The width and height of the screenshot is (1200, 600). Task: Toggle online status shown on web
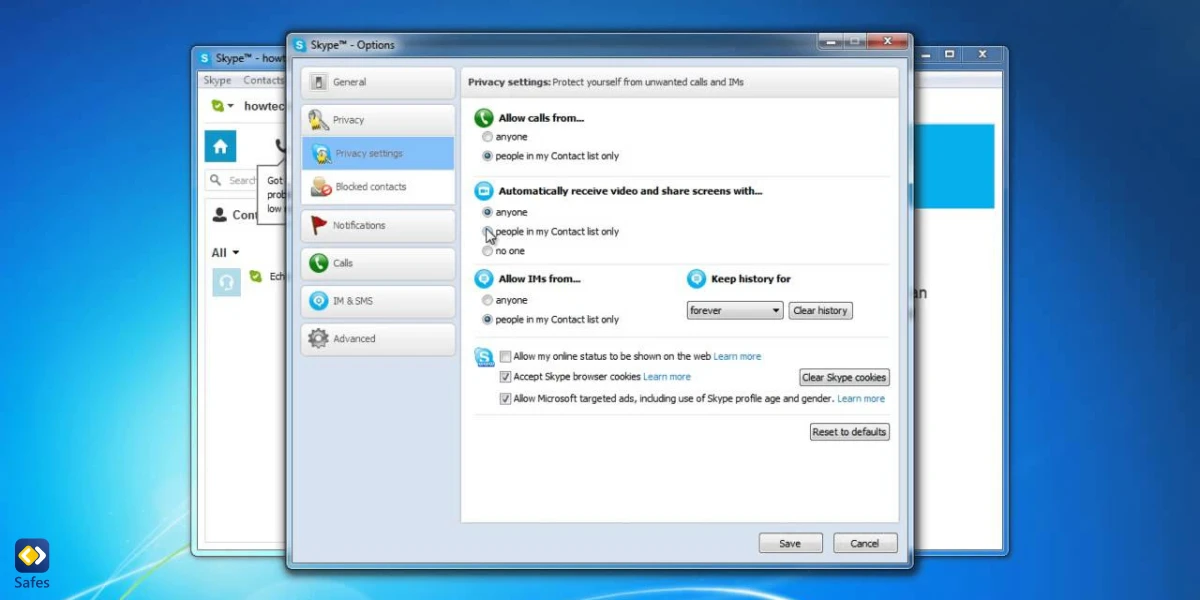tap(505, 356)
